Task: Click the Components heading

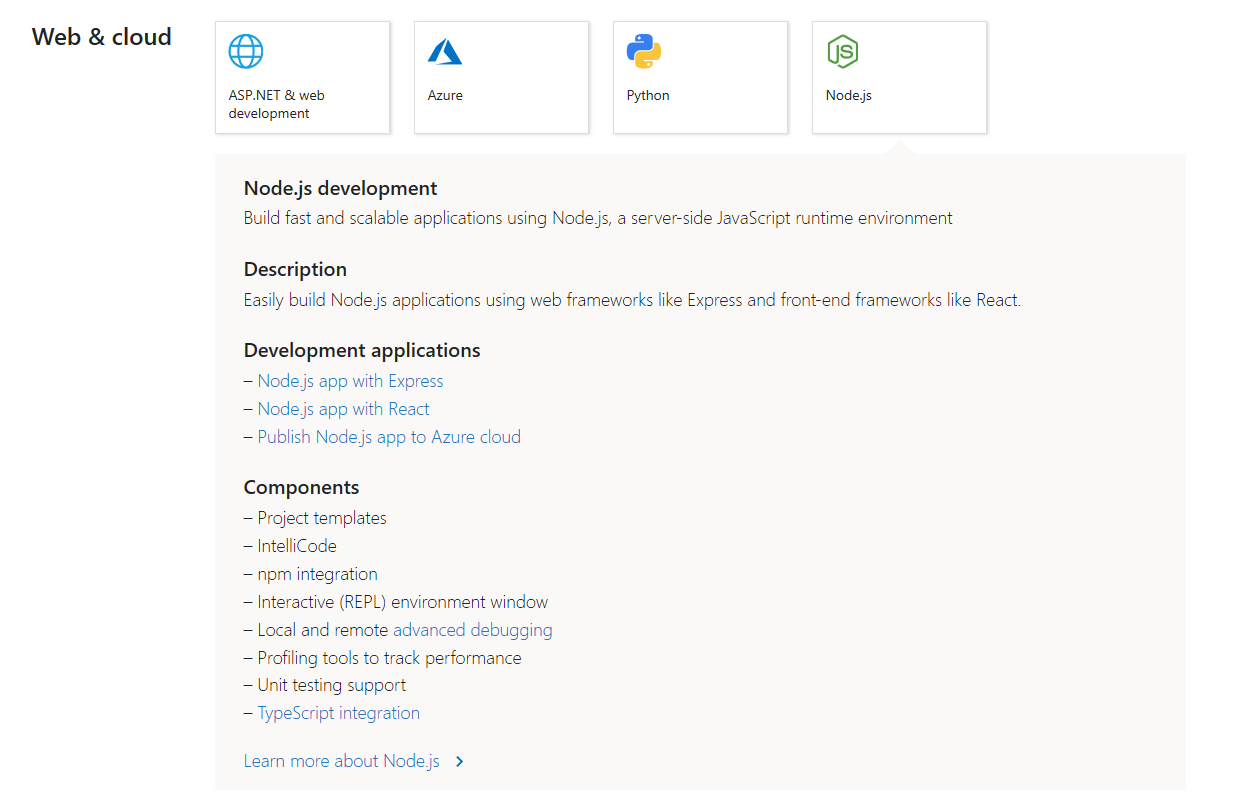Action: pyautogui.click(x=301, y=487)
